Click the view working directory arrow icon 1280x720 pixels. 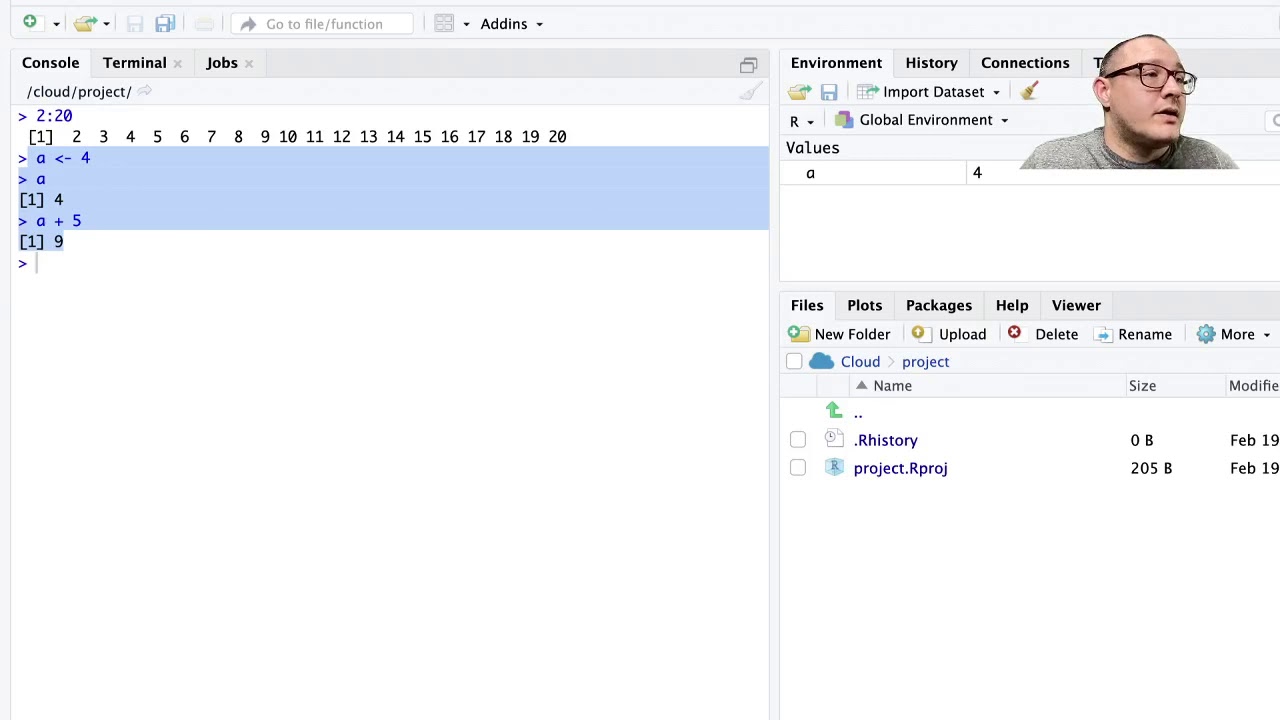pos(144,91)
